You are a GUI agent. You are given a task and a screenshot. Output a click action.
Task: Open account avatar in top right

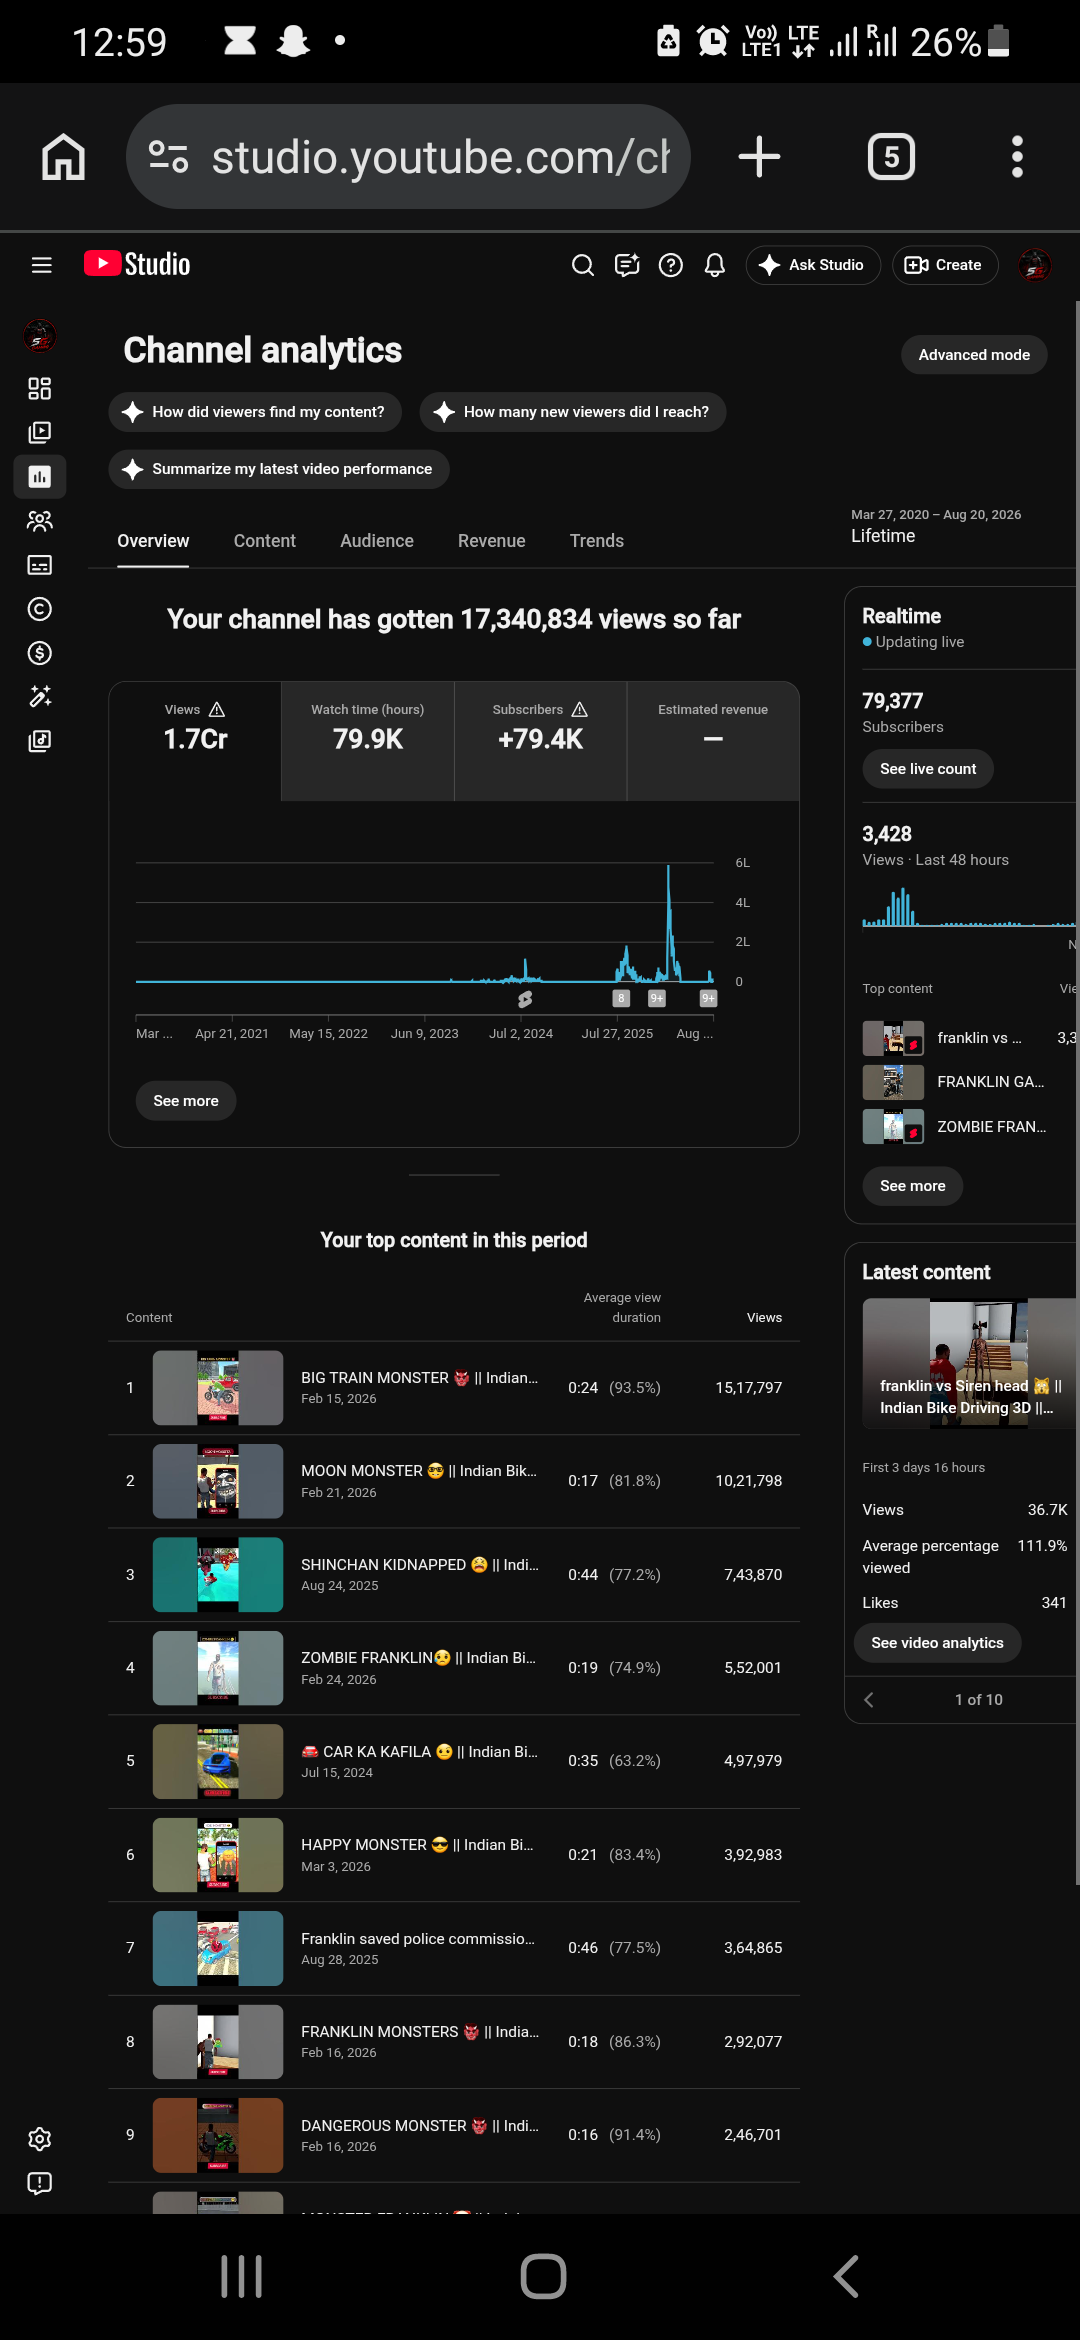pos(1035,265)
